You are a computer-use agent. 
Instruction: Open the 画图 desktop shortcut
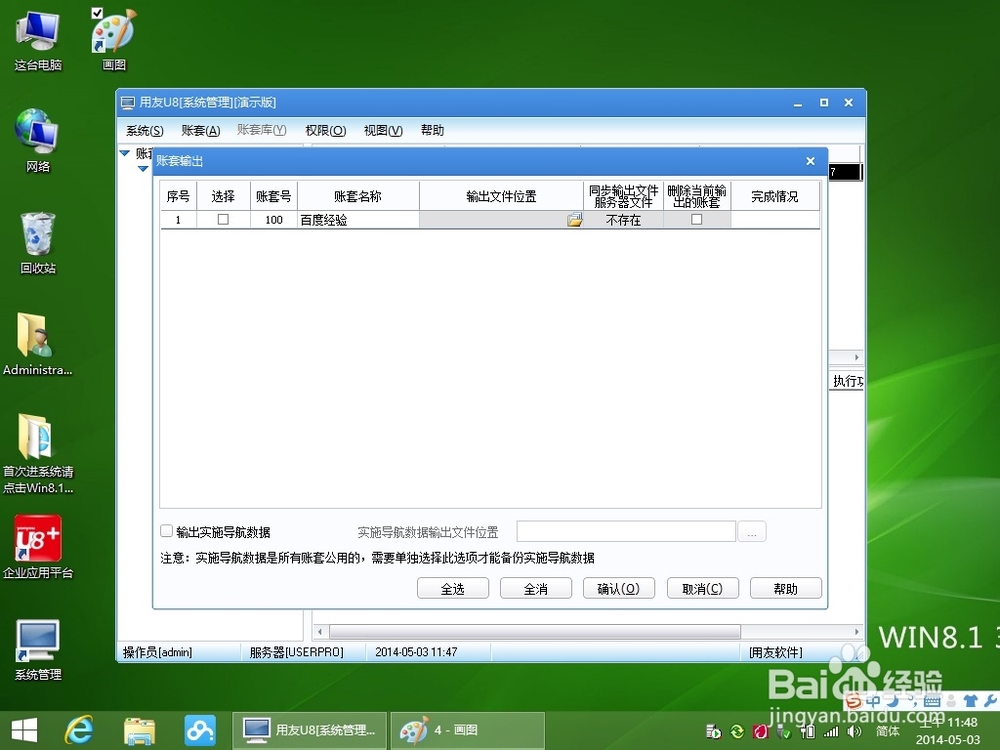pyautogui.click(x=114, y=40)
